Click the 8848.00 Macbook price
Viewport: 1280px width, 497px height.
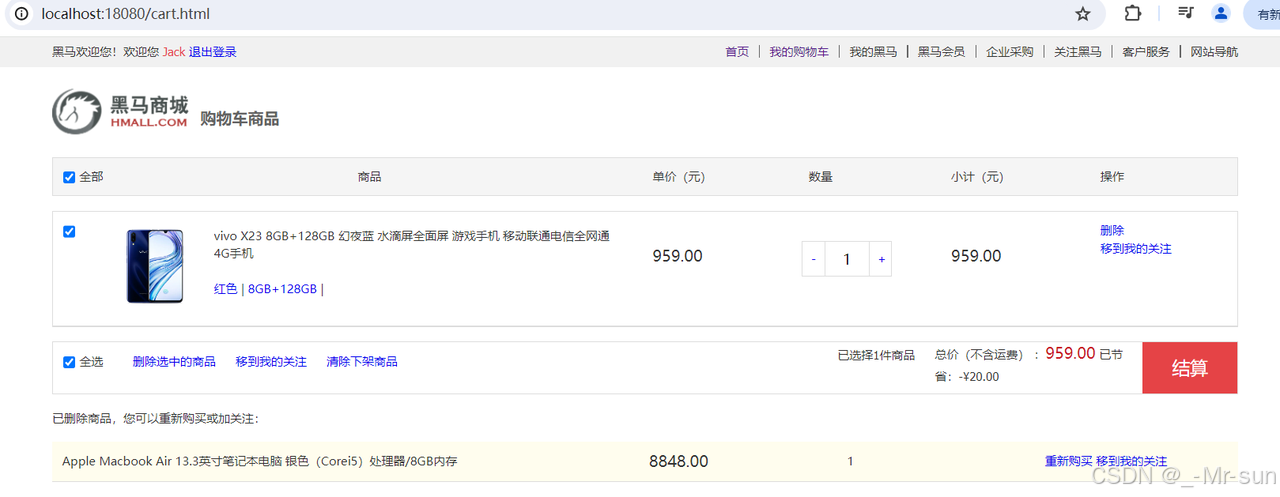[x=679, y=461]
